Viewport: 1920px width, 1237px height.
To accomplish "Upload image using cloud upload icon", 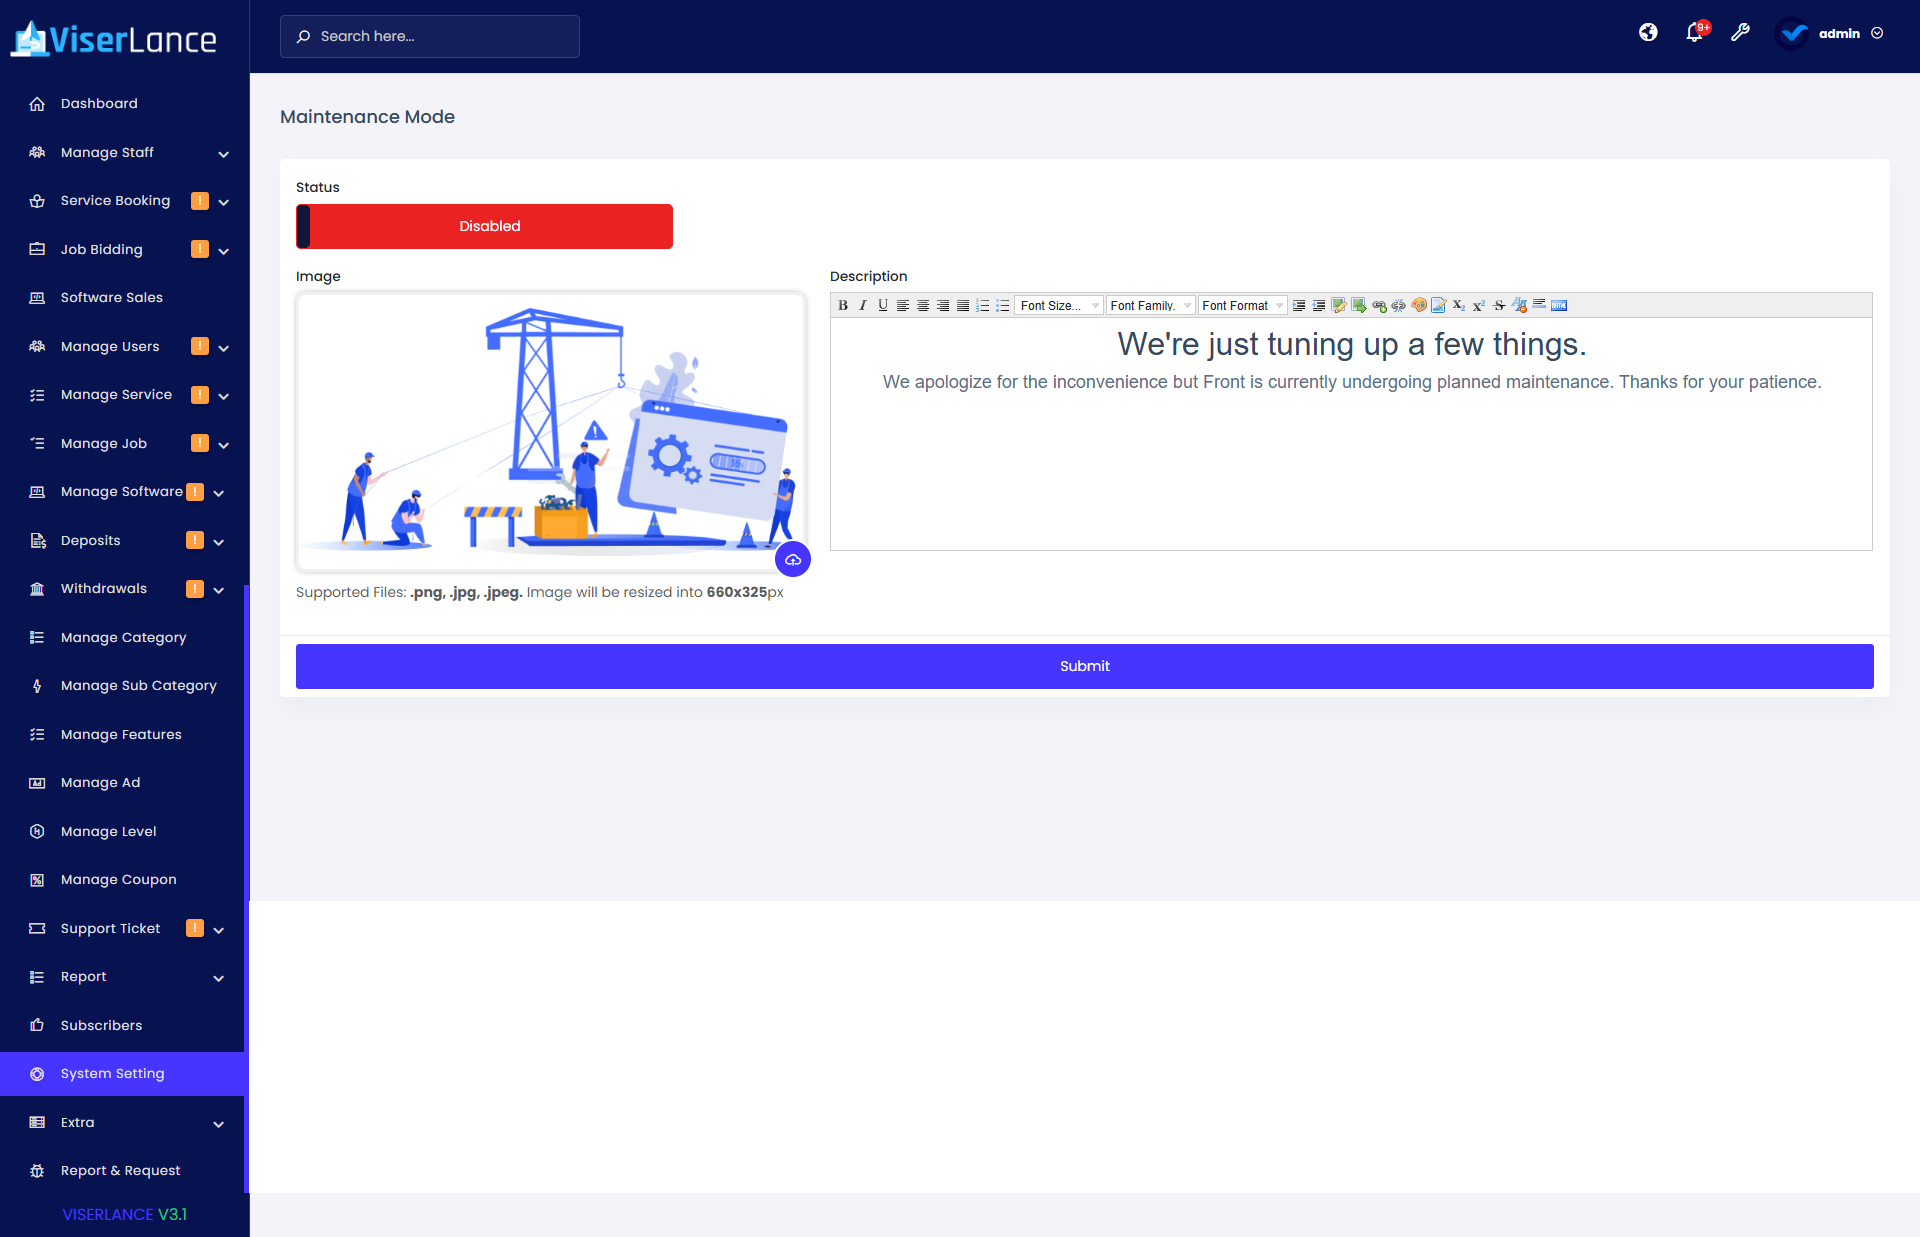I will (x=793, y=559).
